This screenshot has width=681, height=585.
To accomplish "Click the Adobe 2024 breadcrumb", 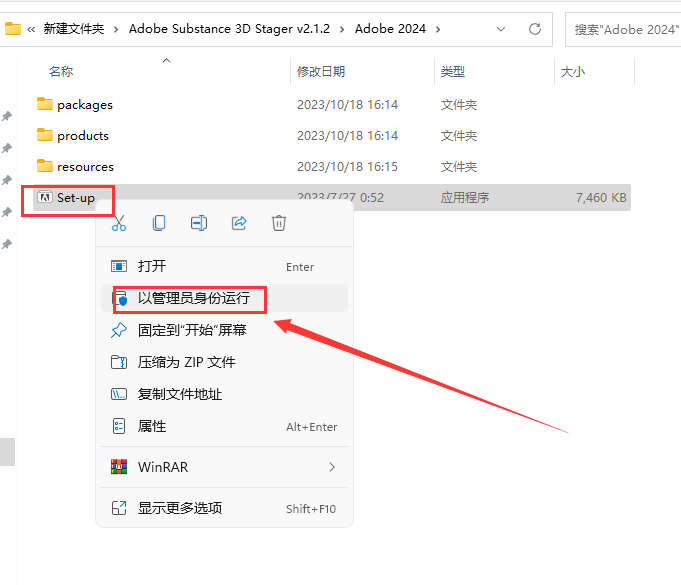I will 390,29.
